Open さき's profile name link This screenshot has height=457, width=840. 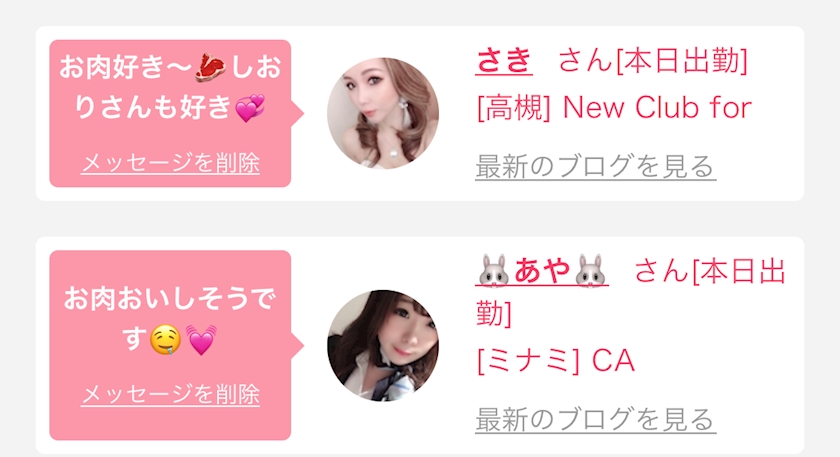point(504,60)
